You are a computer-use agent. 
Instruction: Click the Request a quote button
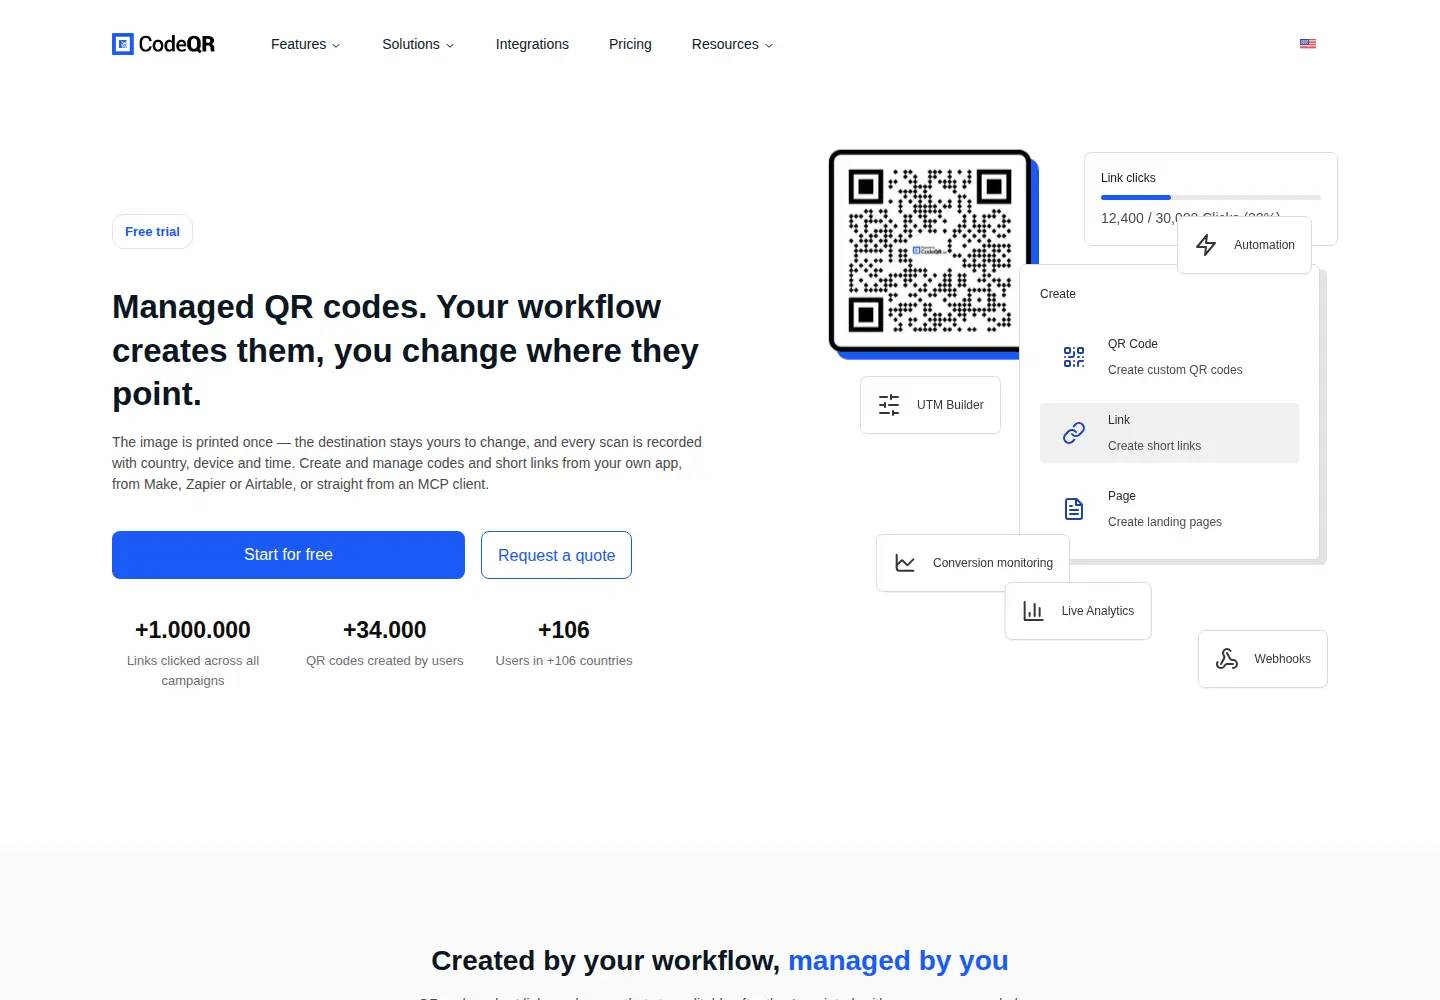click(x=556, y=555)
